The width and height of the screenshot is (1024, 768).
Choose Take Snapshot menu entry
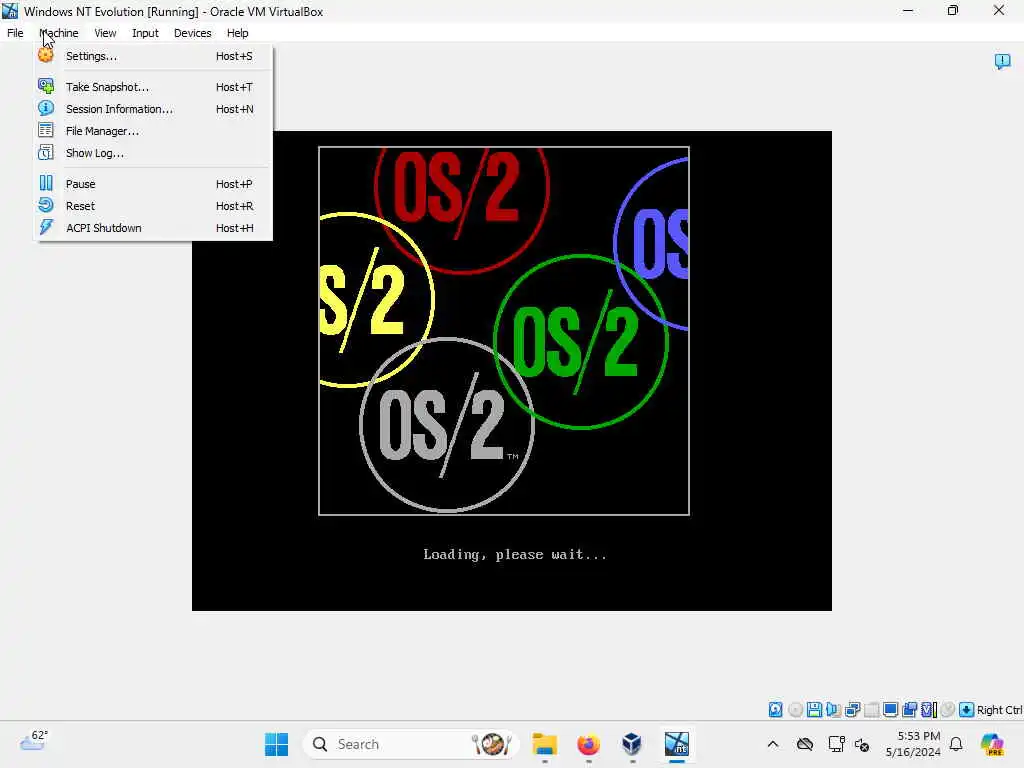(x=153, y=87)
